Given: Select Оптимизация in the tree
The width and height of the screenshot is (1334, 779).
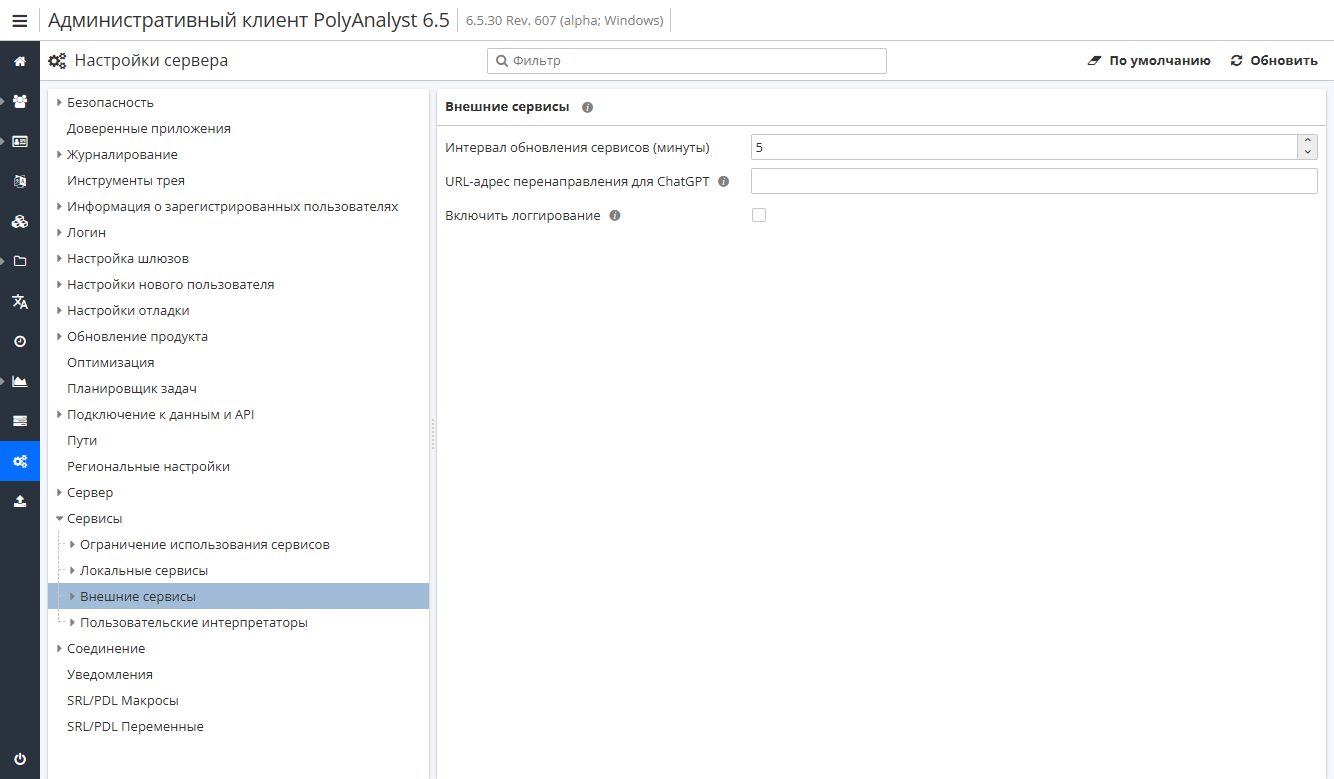Looking at the screenshot, I should click(x=111, y=363).
